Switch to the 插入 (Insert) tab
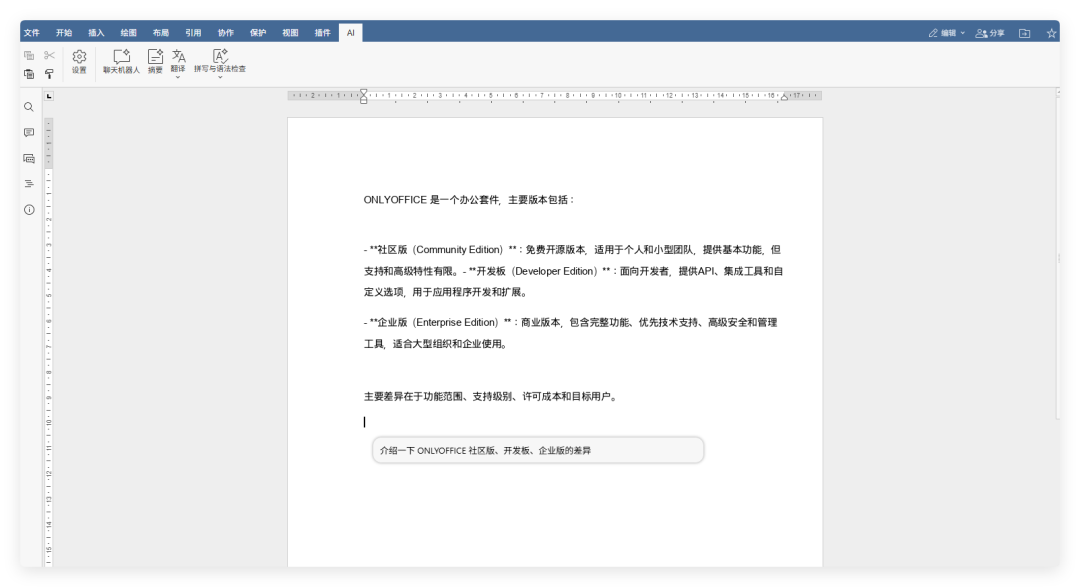 pos(96,32)
